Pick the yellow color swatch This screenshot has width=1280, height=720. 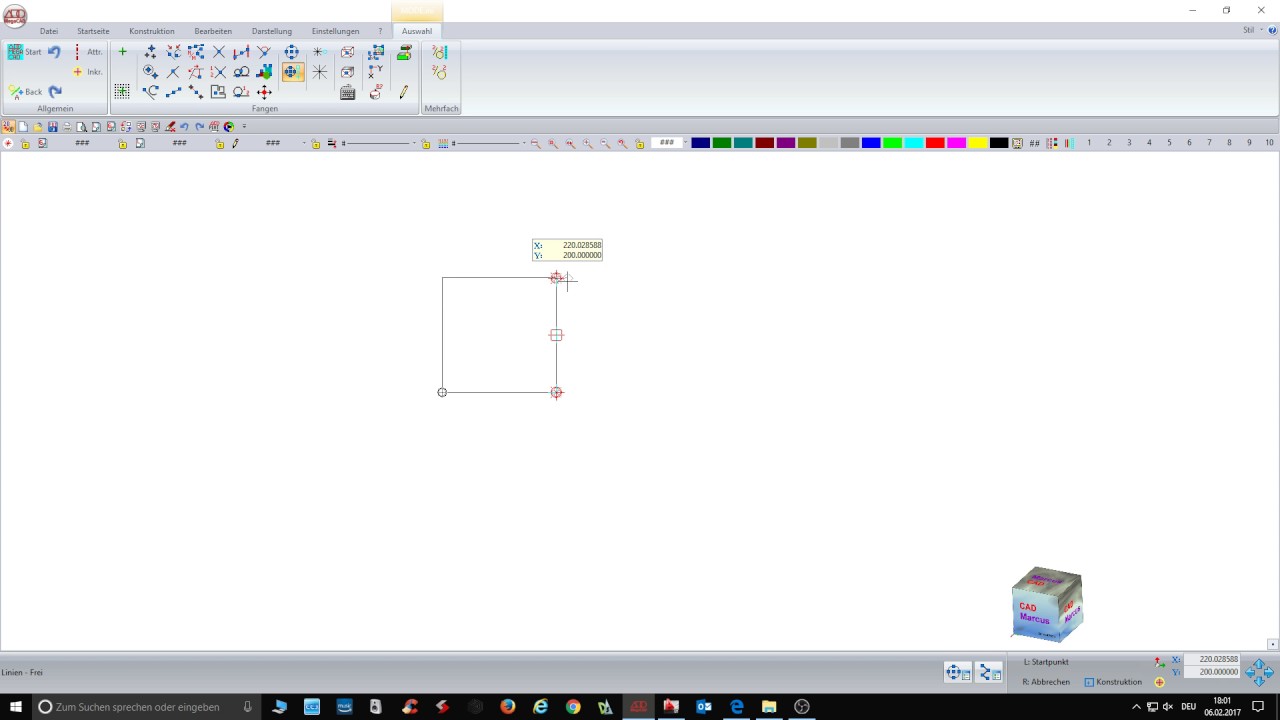pyautogui.click(x=978, y=143)
